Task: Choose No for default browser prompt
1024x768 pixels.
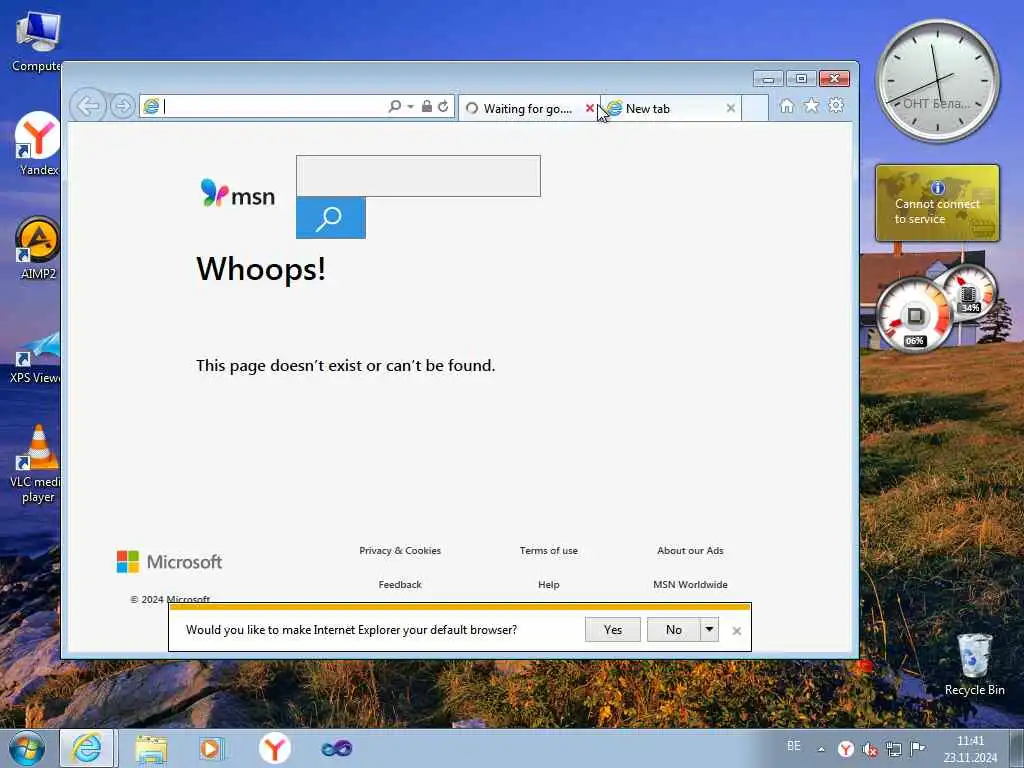Action: click(673, 630)
